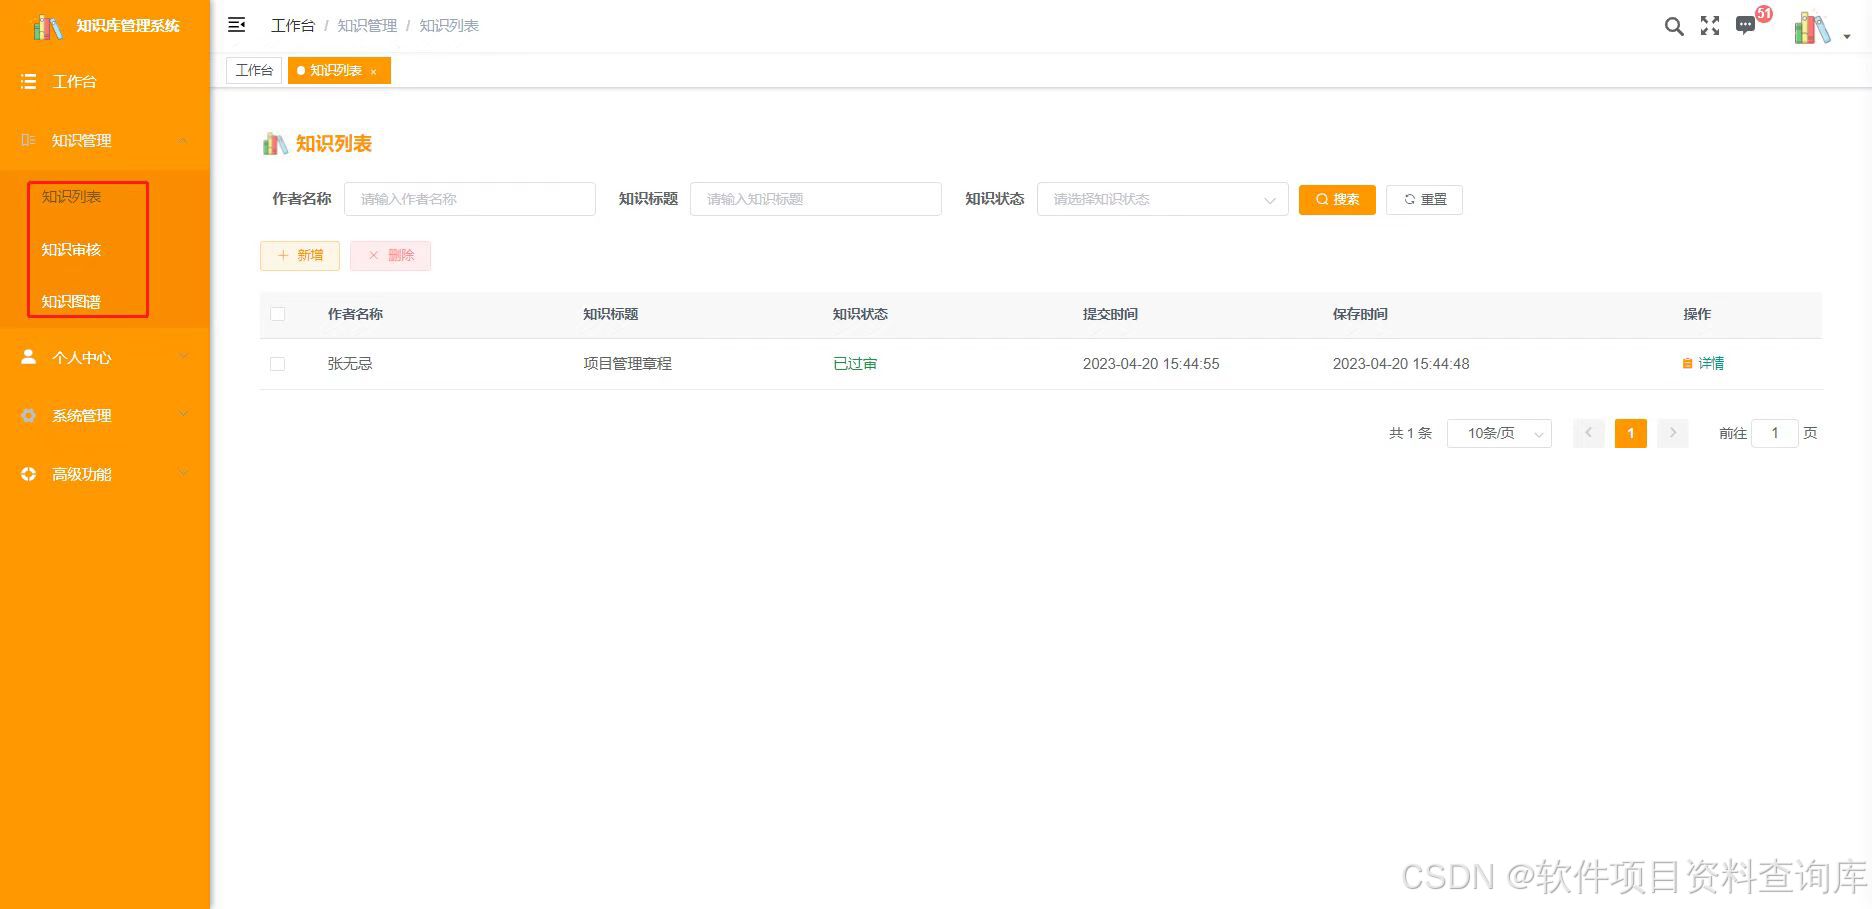Click the 已过审 status cell

click(855, 364)
